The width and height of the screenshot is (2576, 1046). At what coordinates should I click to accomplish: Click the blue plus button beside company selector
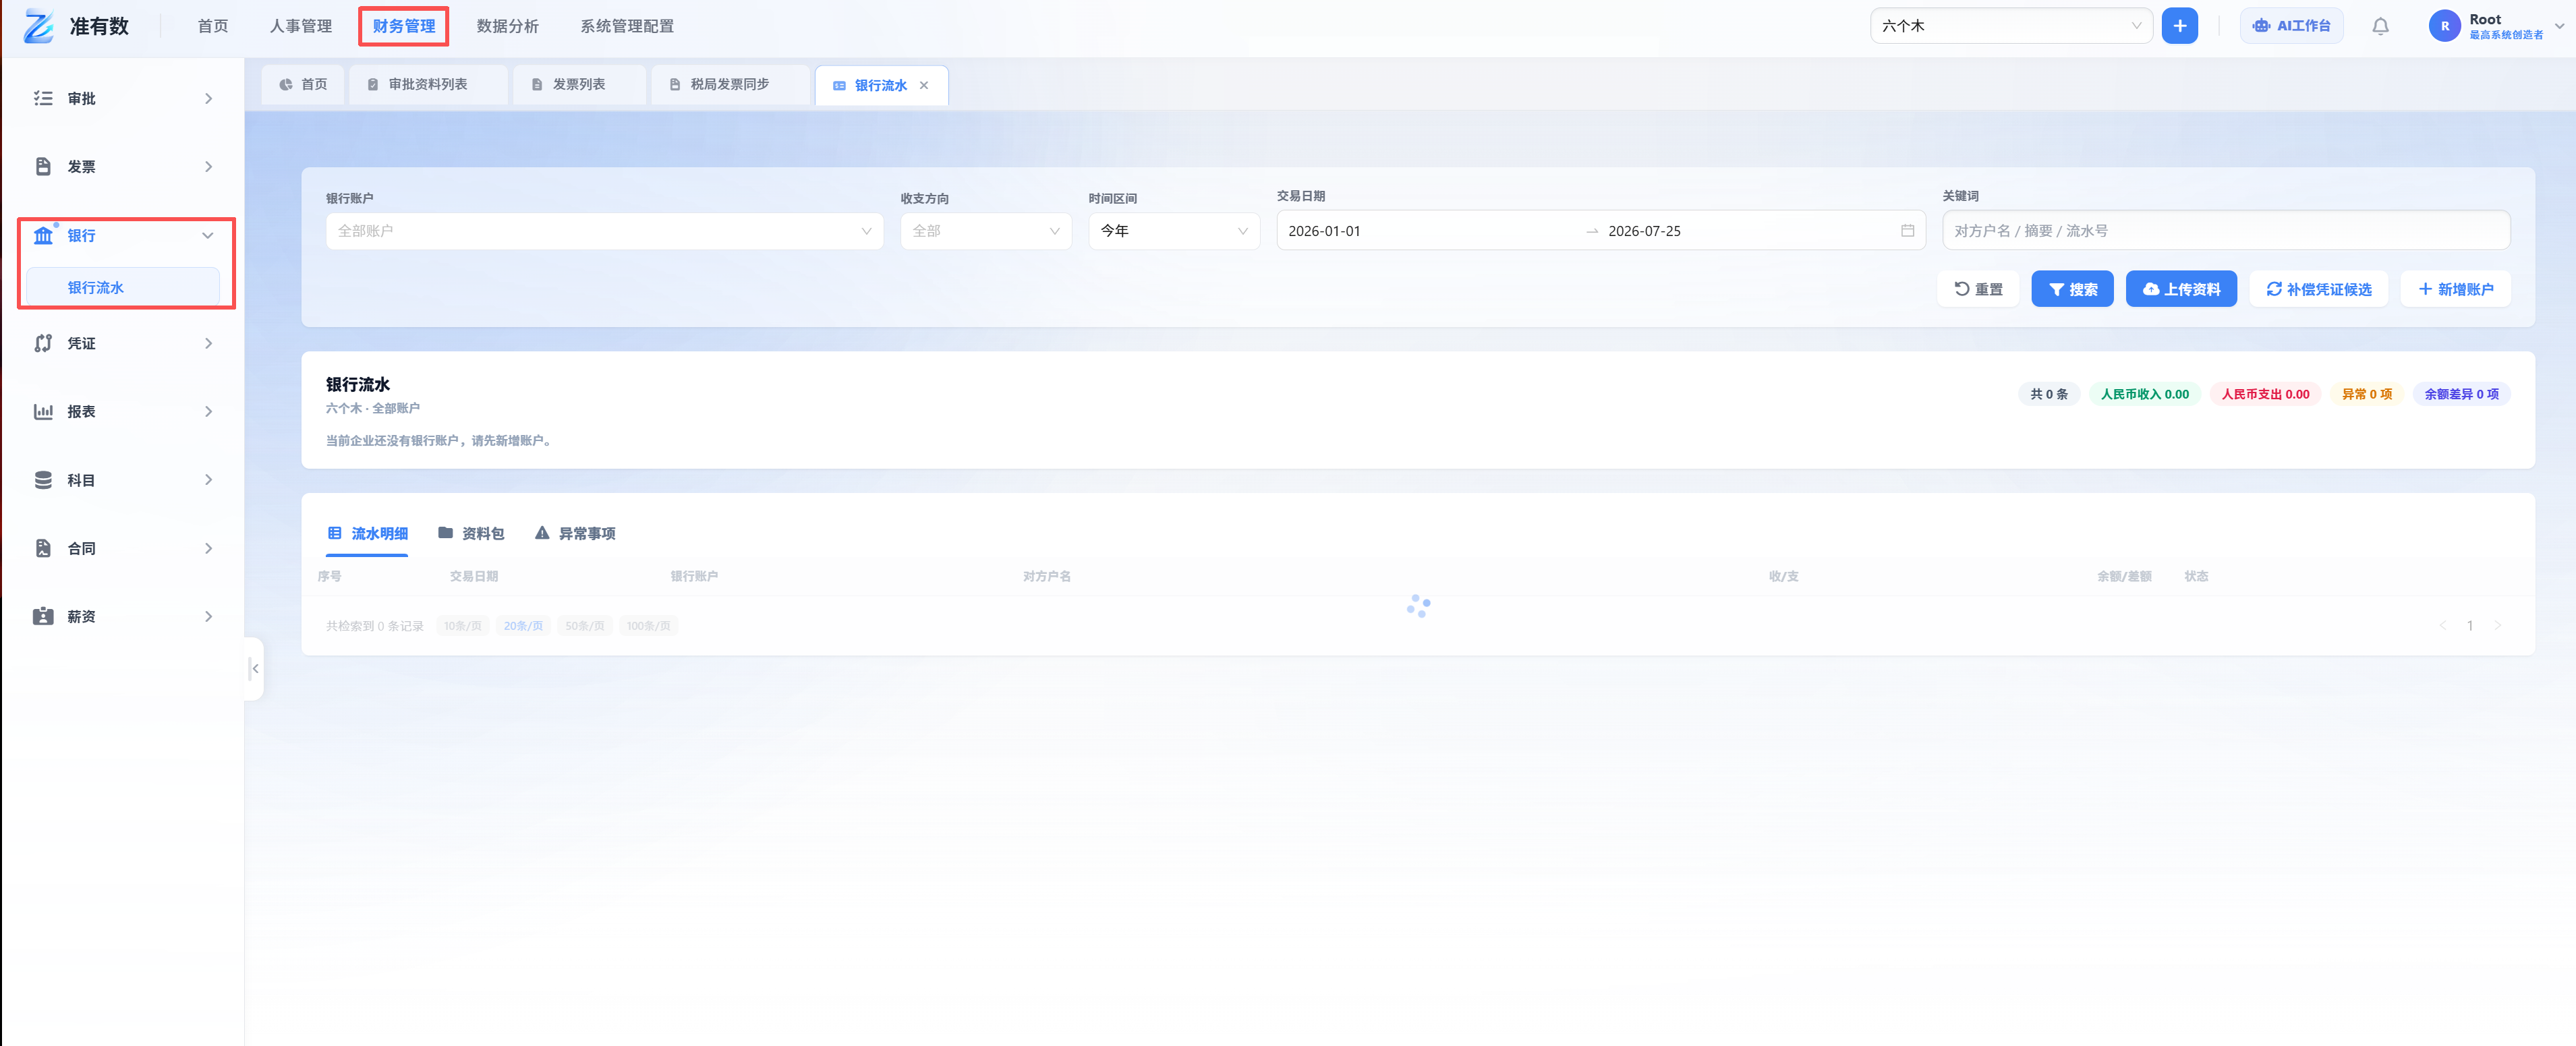coord(2179,26)
